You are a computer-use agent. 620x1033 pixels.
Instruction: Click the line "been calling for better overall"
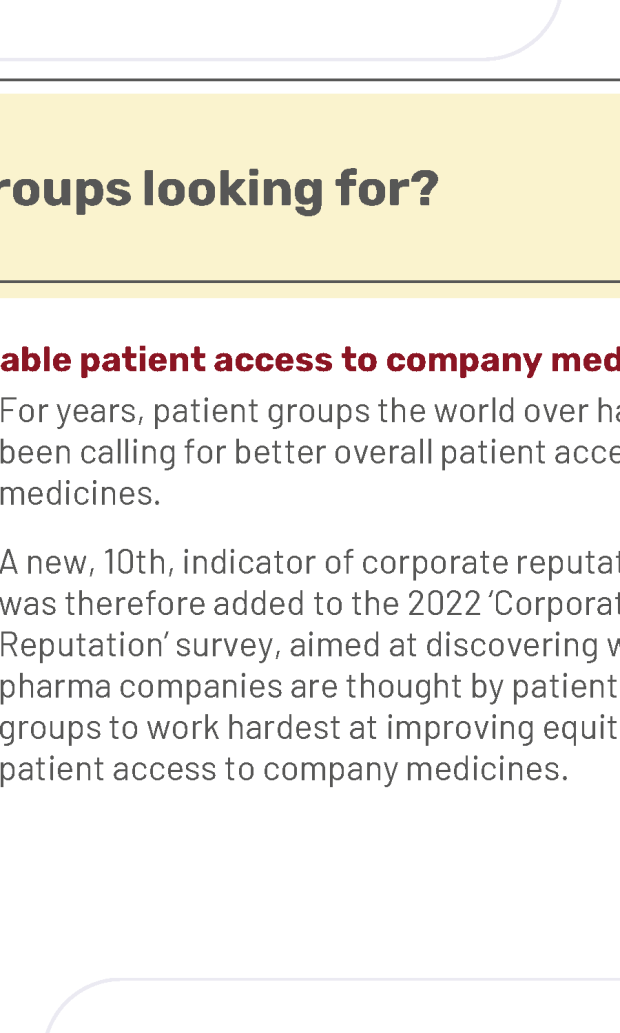[310, 453]
